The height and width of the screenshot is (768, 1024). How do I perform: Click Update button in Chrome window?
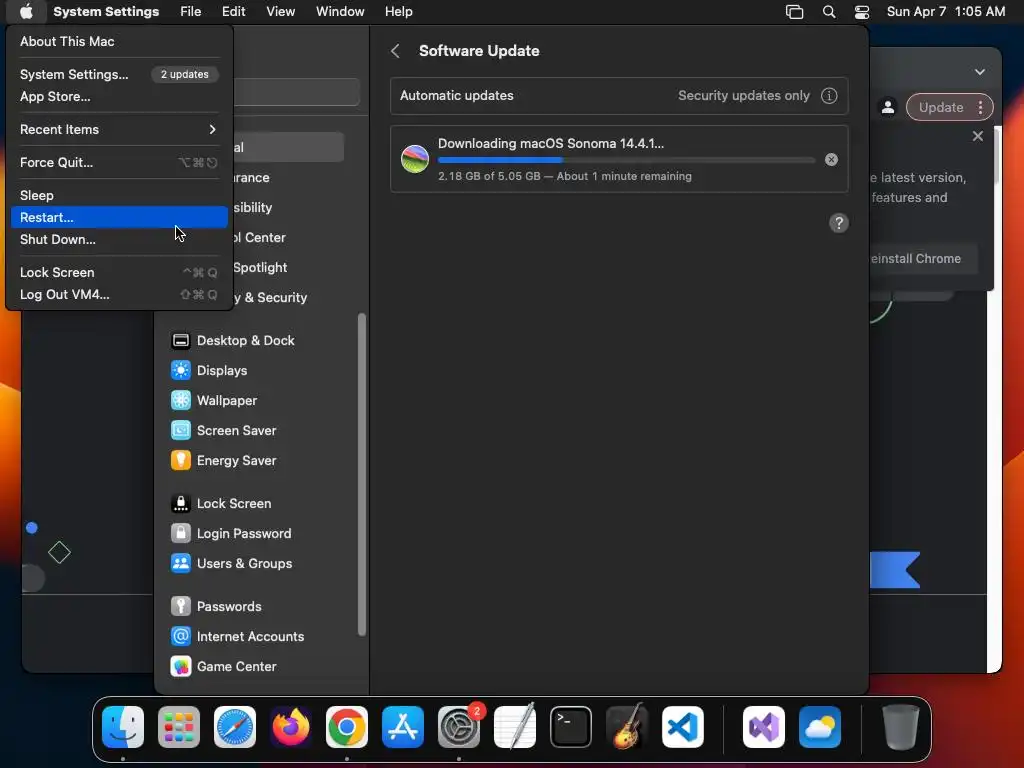[x=941, y=108]
